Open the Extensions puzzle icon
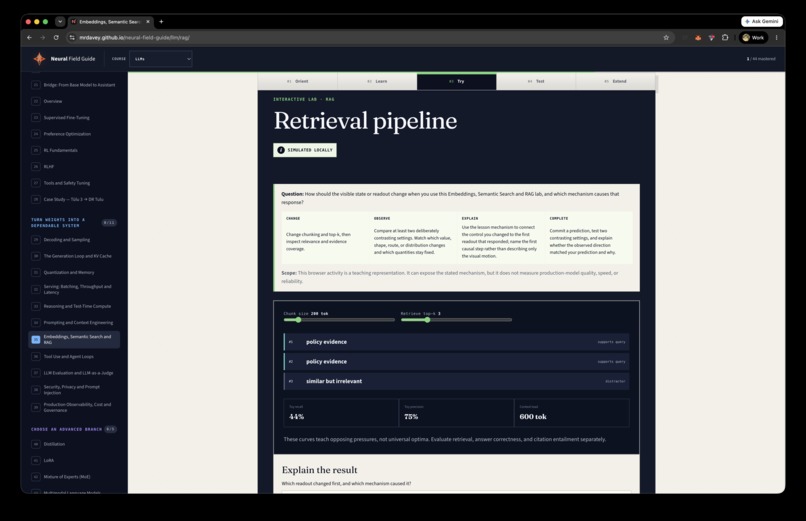The image size is (806, 521). coord(725,38)
